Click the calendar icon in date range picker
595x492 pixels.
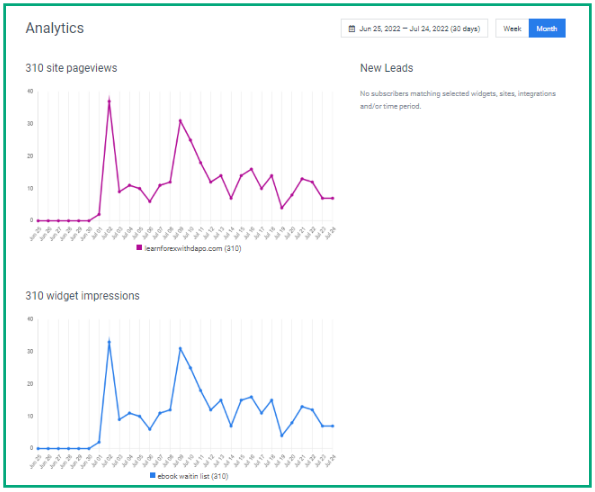pos(352,29)
